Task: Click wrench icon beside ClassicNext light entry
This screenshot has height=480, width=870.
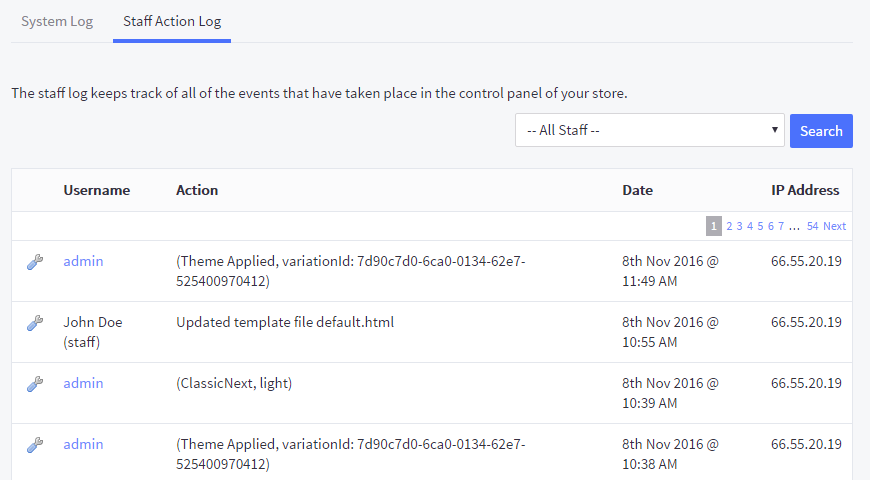Action: (x=34, y=384)
